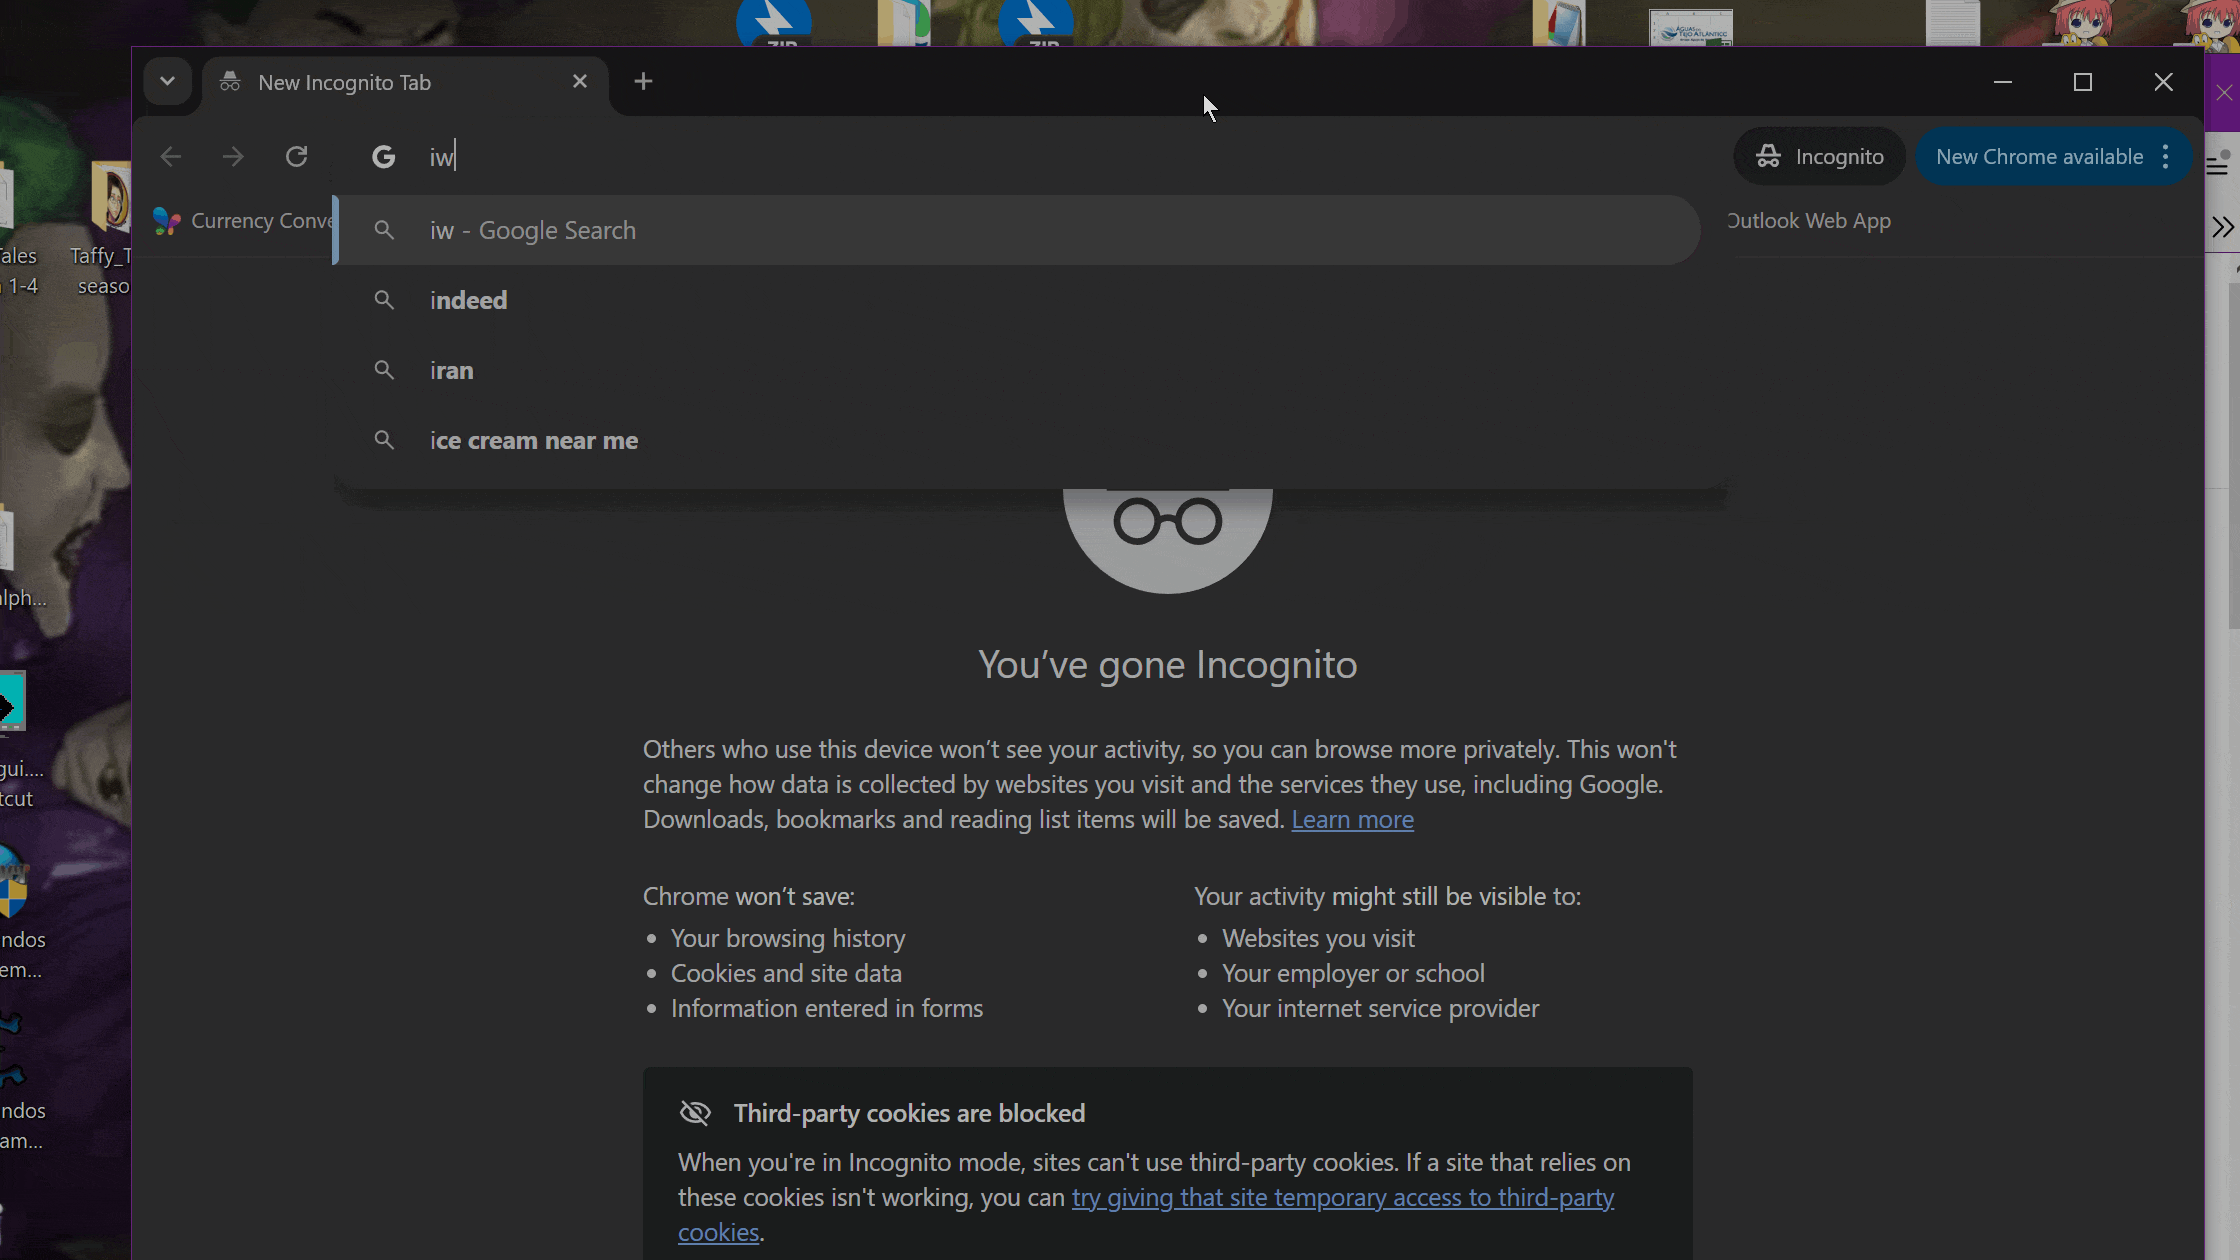Viewport: 2240px width, 1260px height.
Task: Click the browser reload icon
Action: [x=296, y=157]
